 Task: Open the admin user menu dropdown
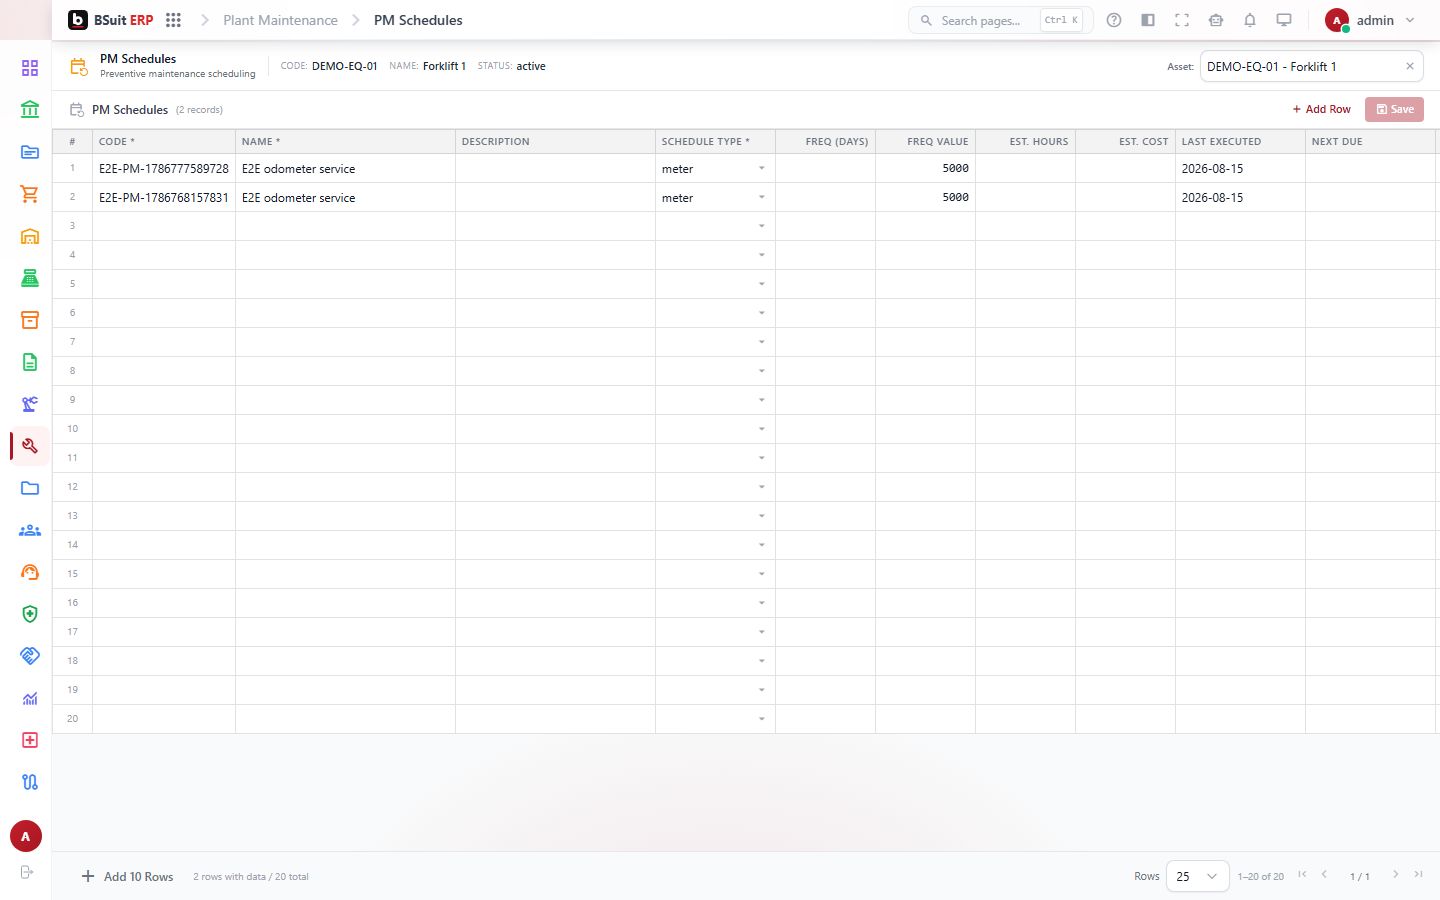tap(1371, 20)
